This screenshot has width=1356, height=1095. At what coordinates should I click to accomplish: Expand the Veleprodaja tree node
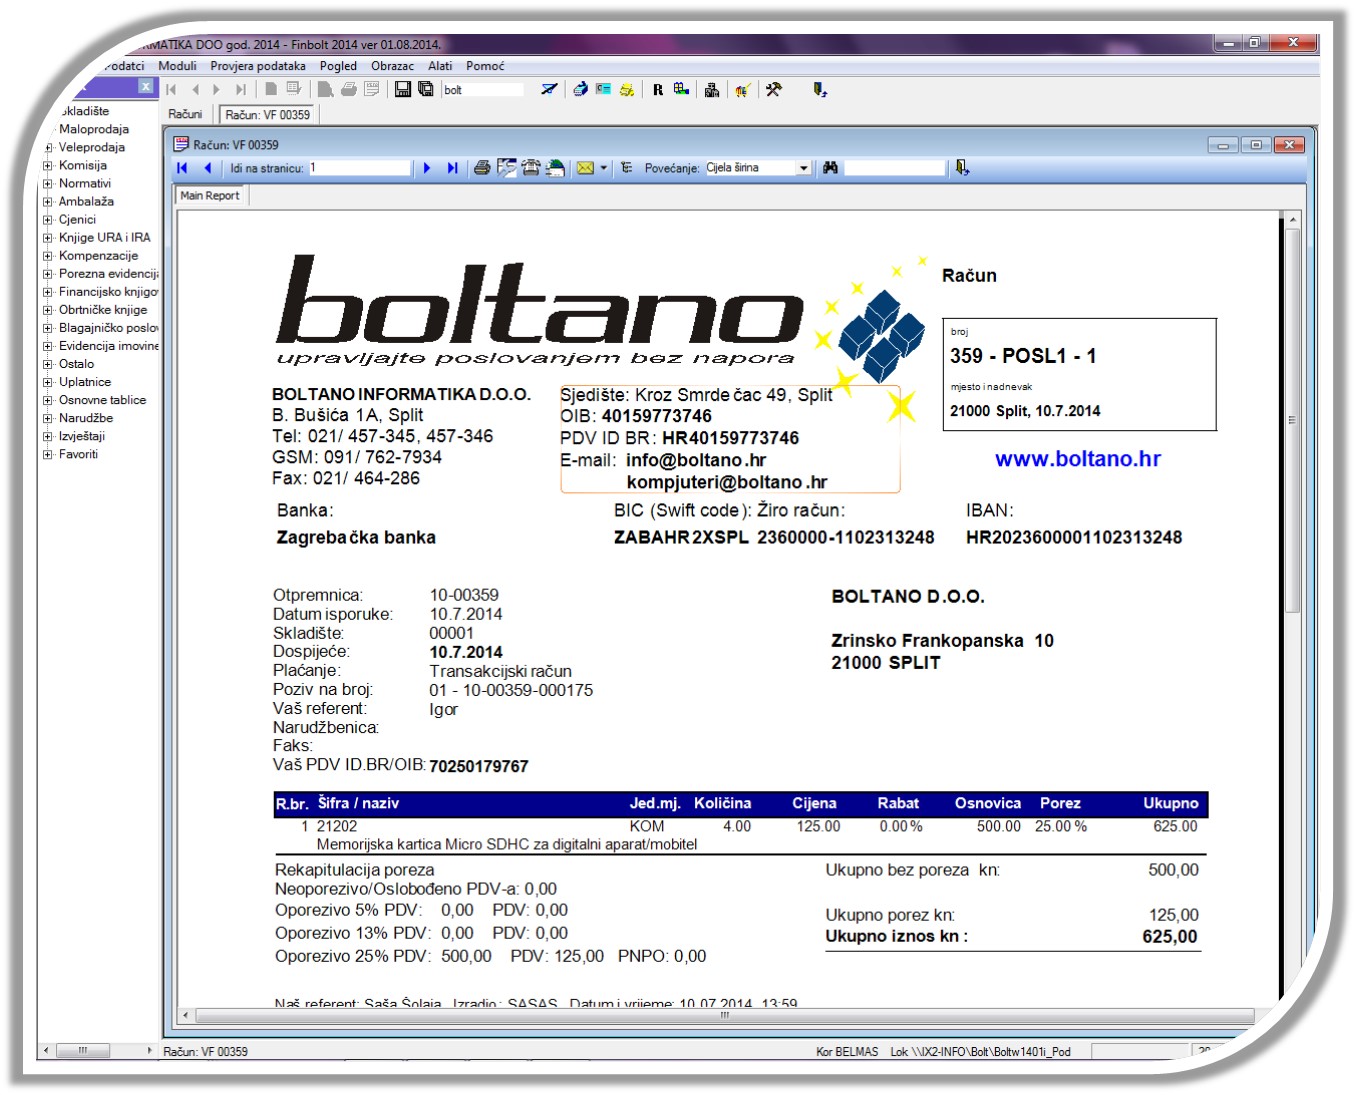(48, 147)
